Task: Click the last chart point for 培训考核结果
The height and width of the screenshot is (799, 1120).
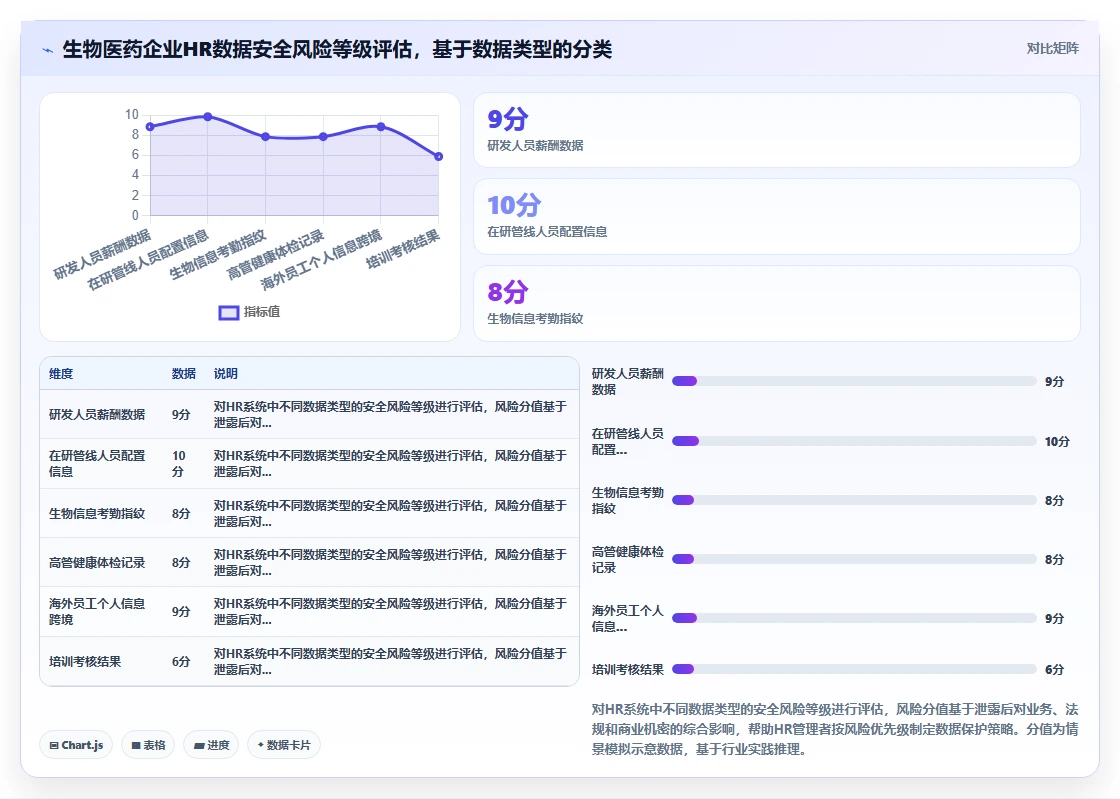Action: 439,156
